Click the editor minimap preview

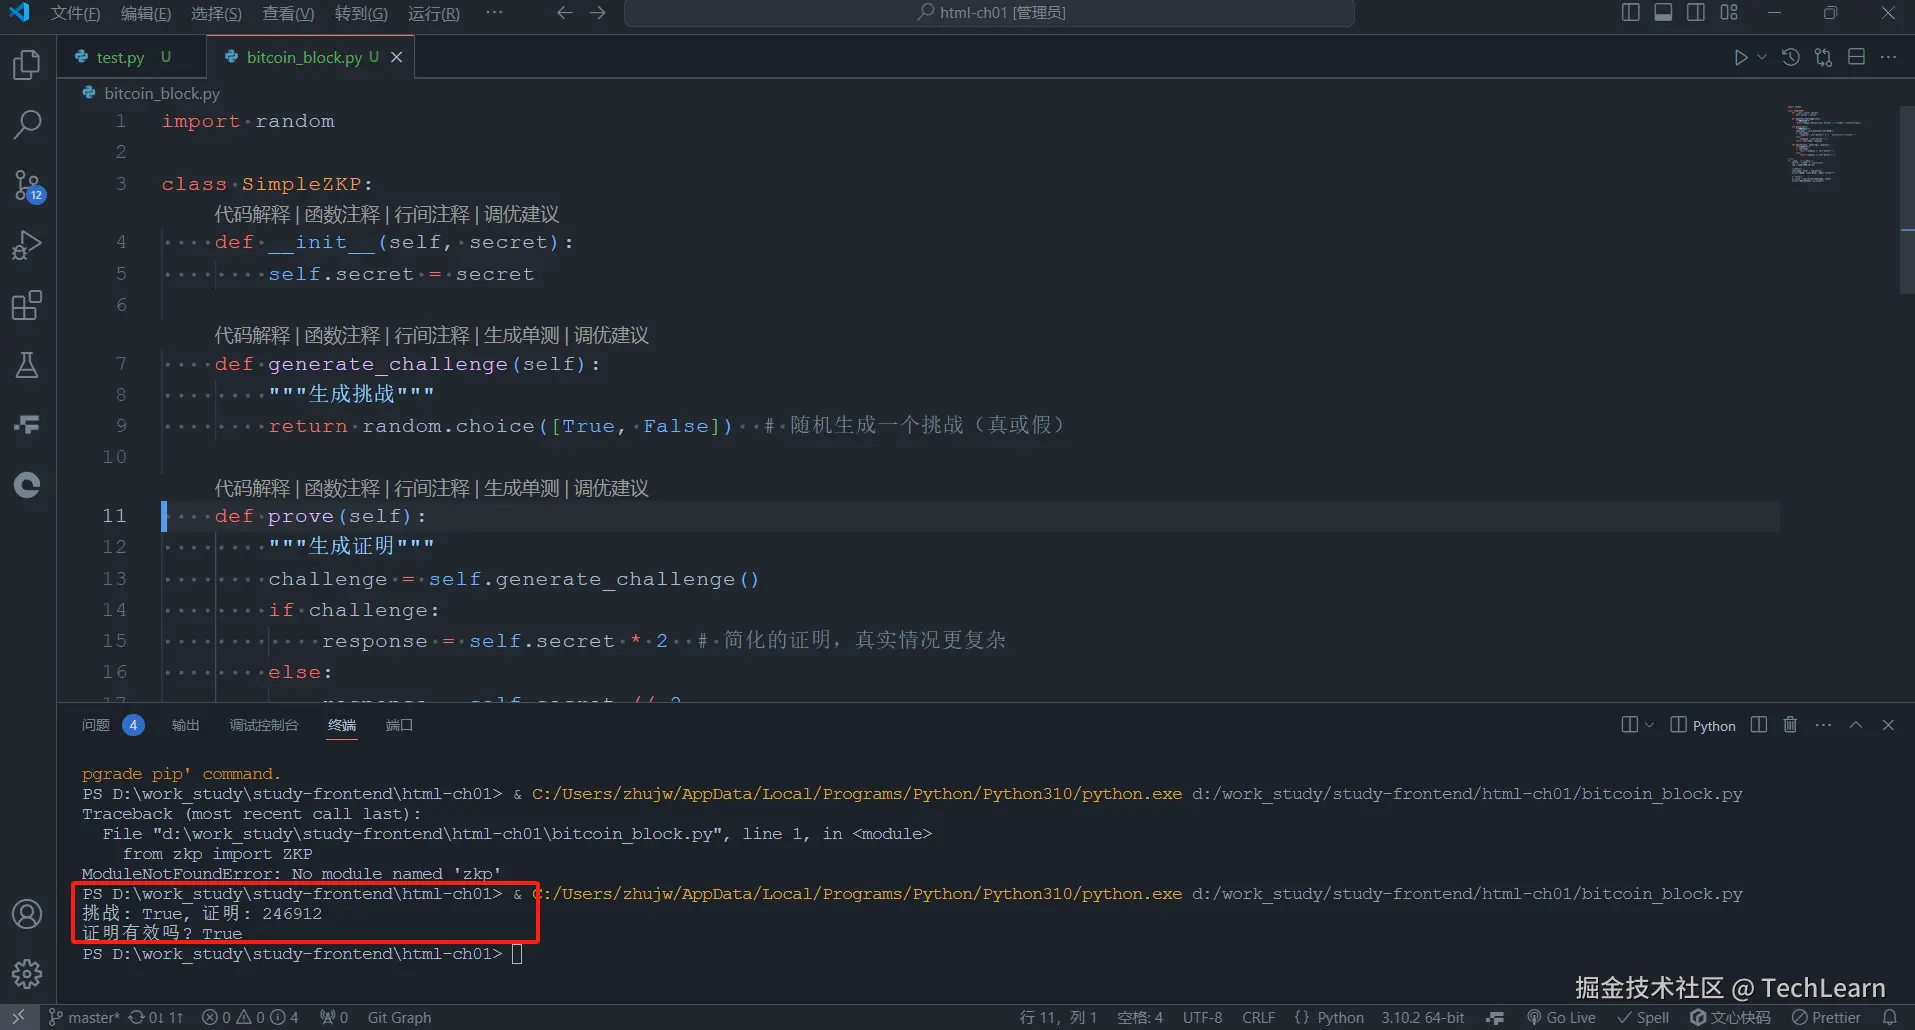click(x=1825, y=143)
